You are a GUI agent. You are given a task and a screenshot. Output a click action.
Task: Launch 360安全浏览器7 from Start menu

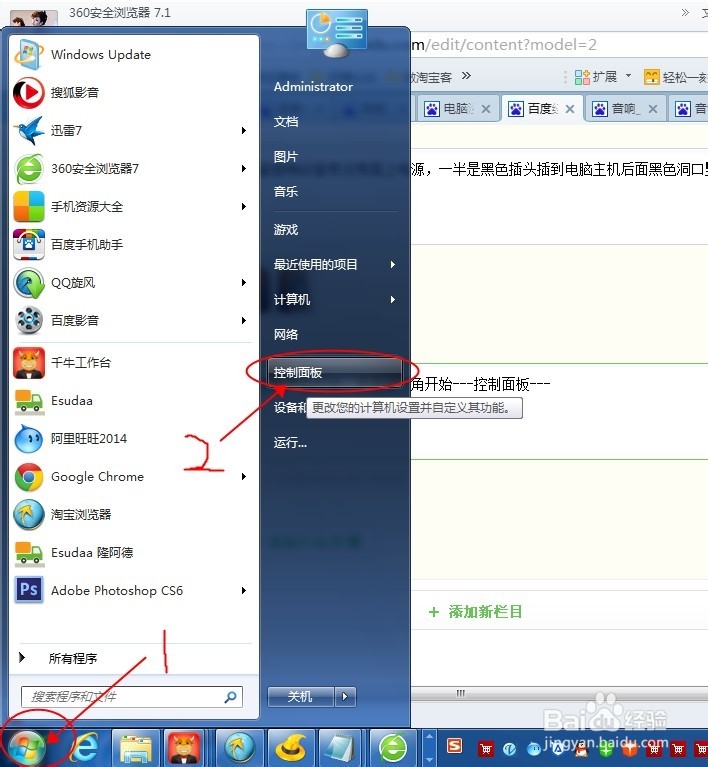132,169
